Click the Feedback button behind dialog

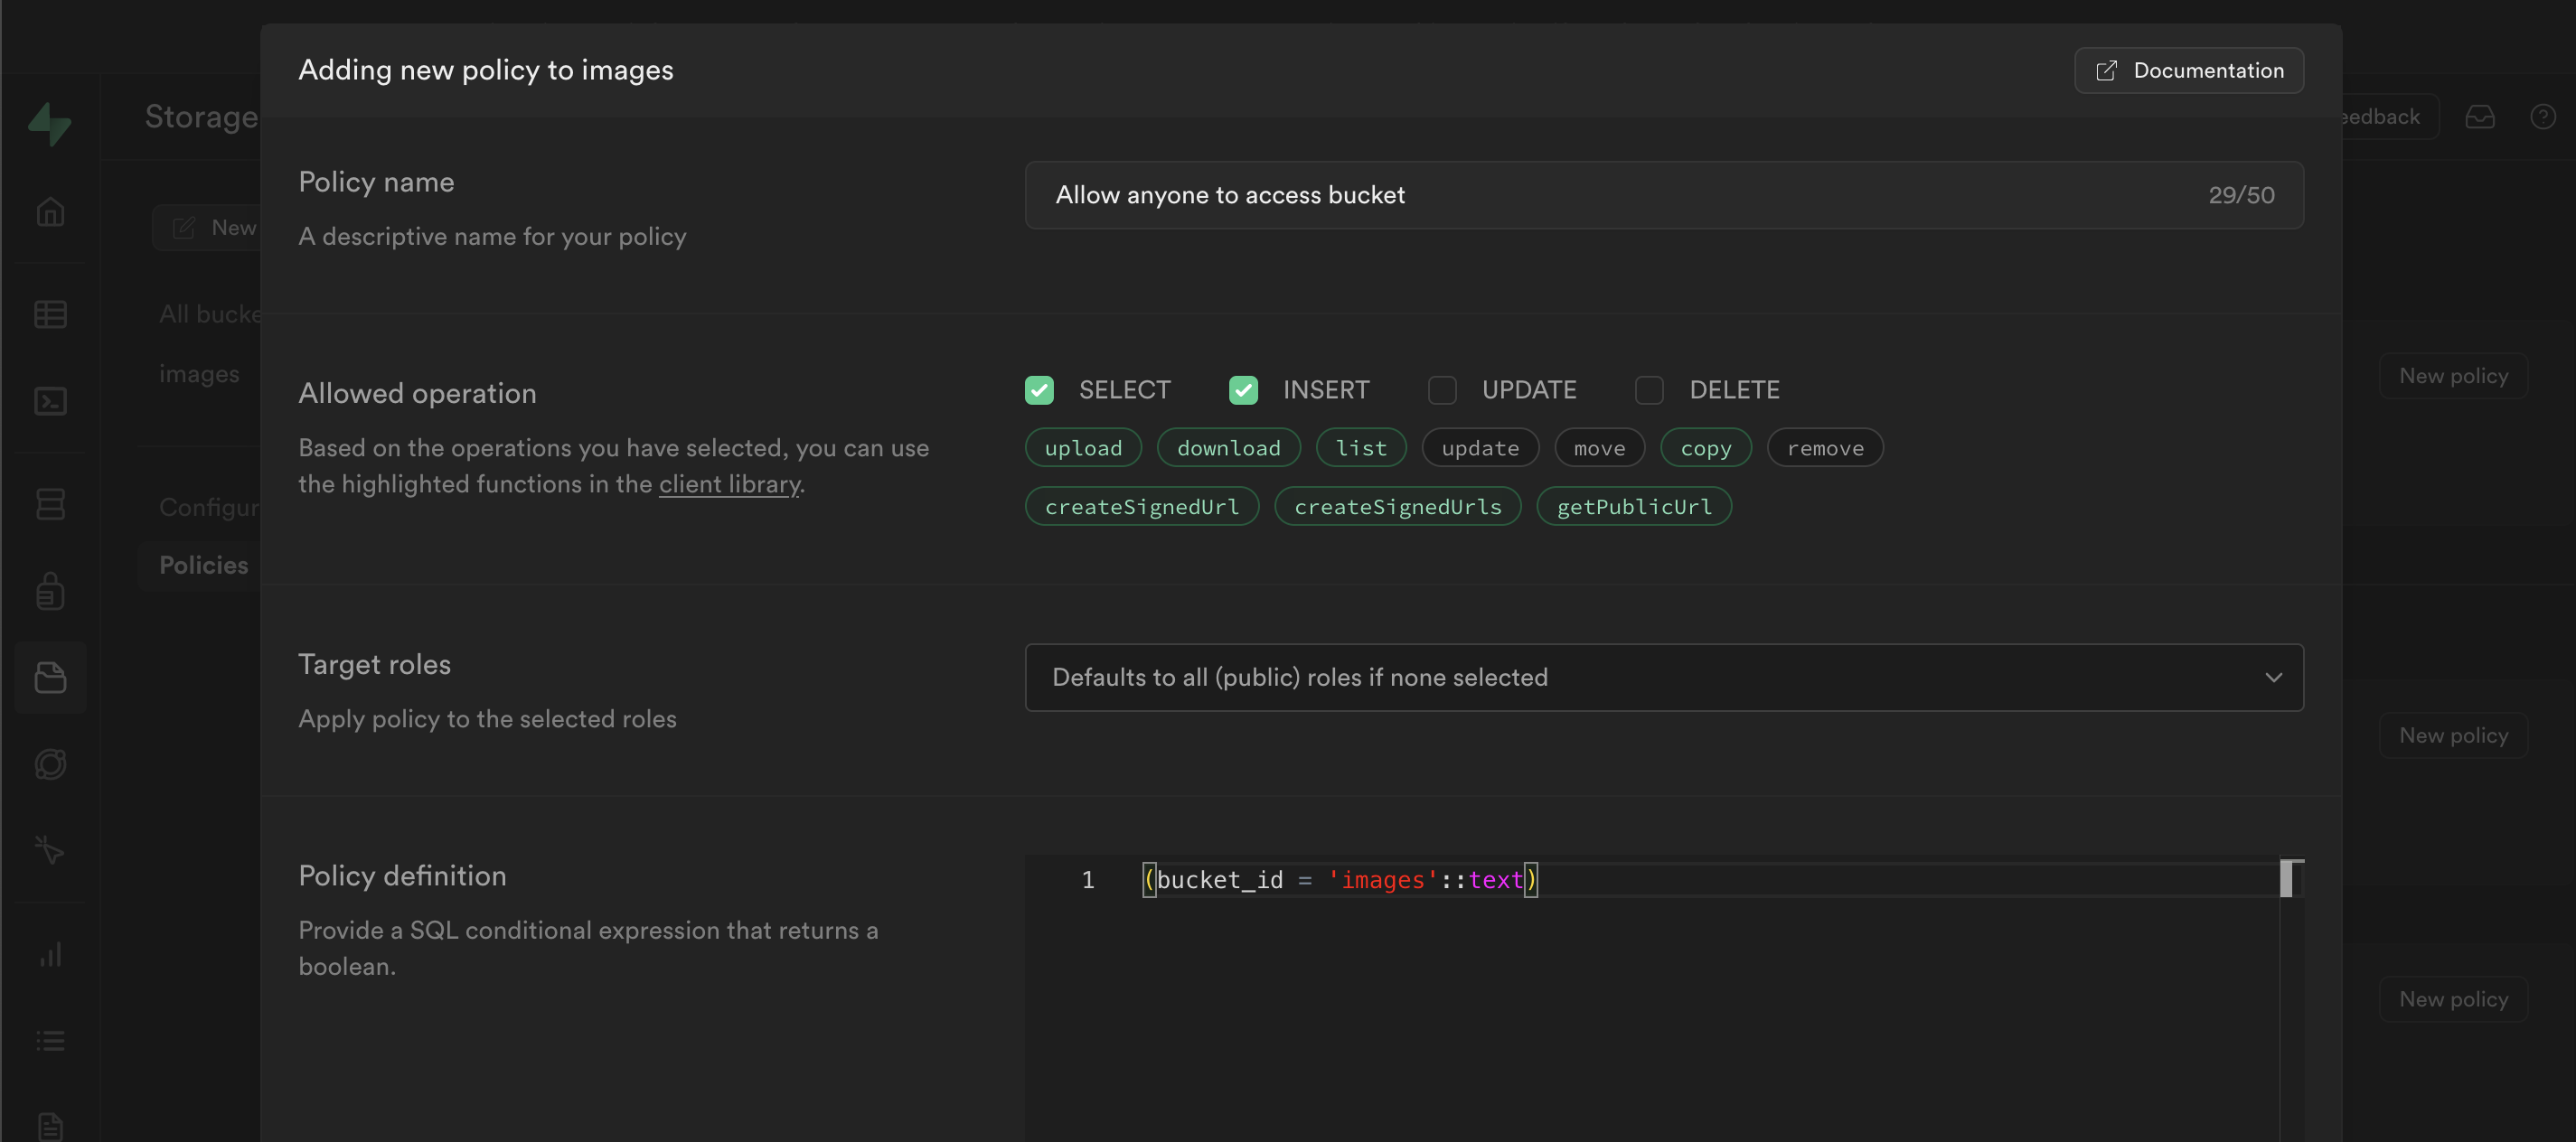2390,117
